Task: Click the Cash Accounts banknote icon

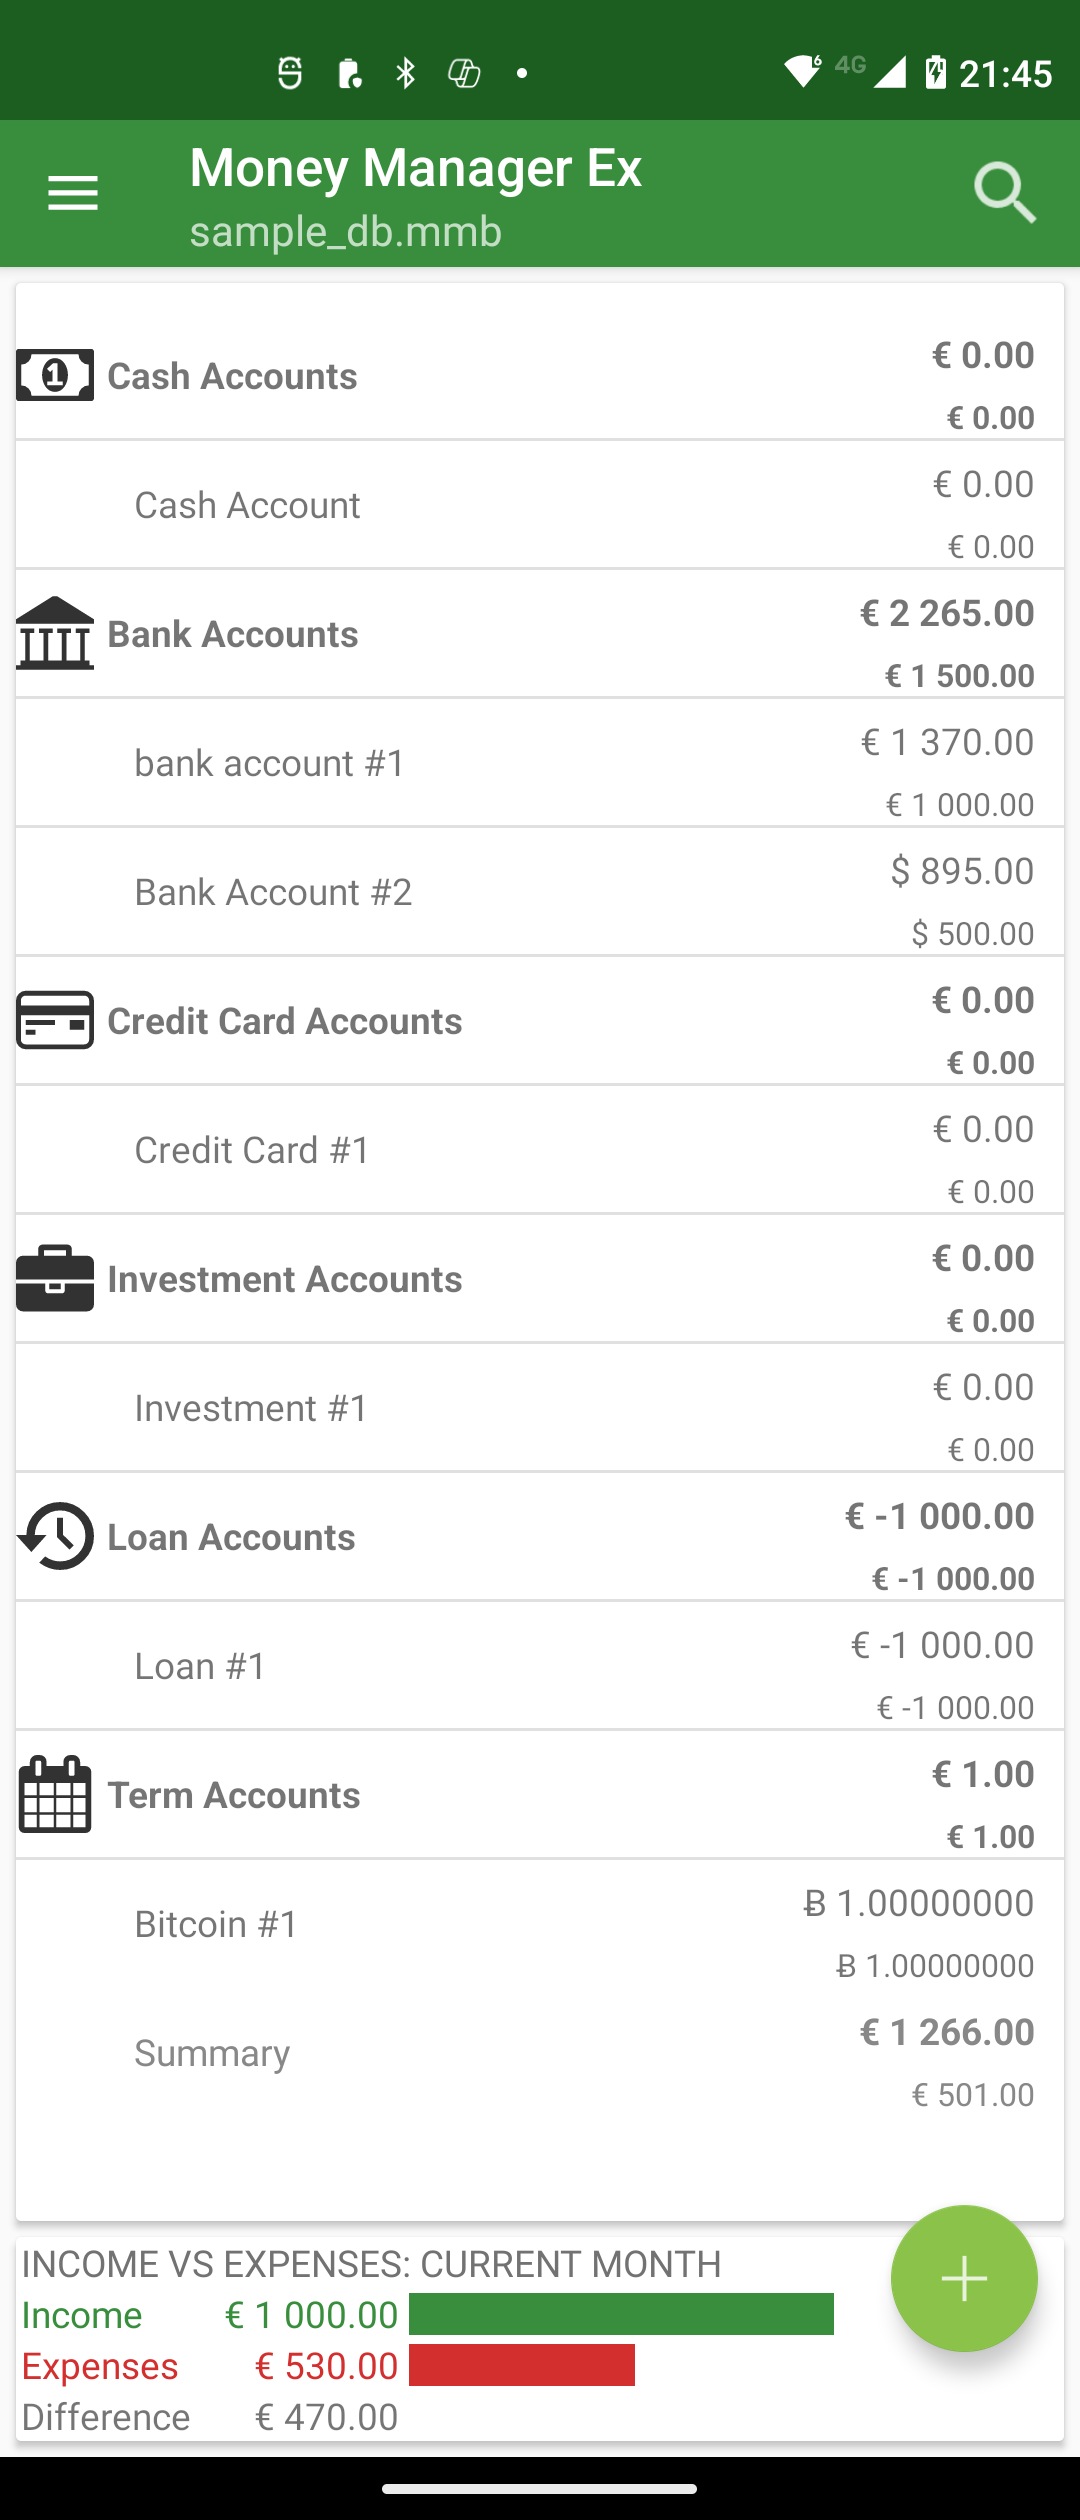Action: pyautogui.click(x=55, y=376)
